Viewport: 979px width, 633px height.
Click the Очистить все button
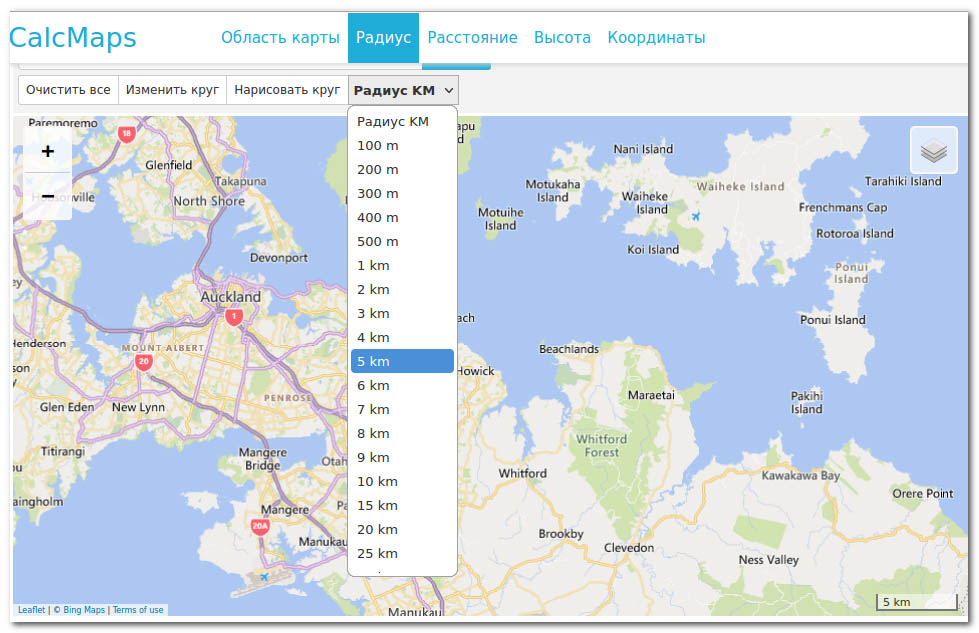(68, 90)
